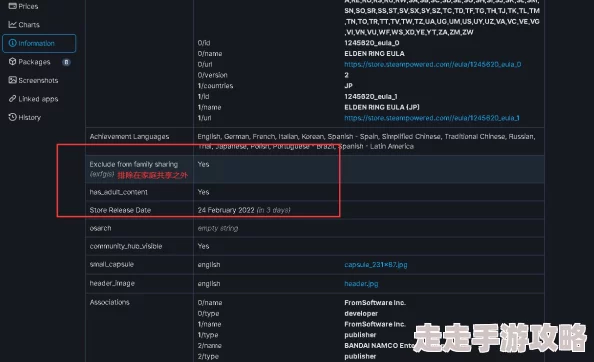Click the '0/url' key
The image size is (594, 362).
205,64
